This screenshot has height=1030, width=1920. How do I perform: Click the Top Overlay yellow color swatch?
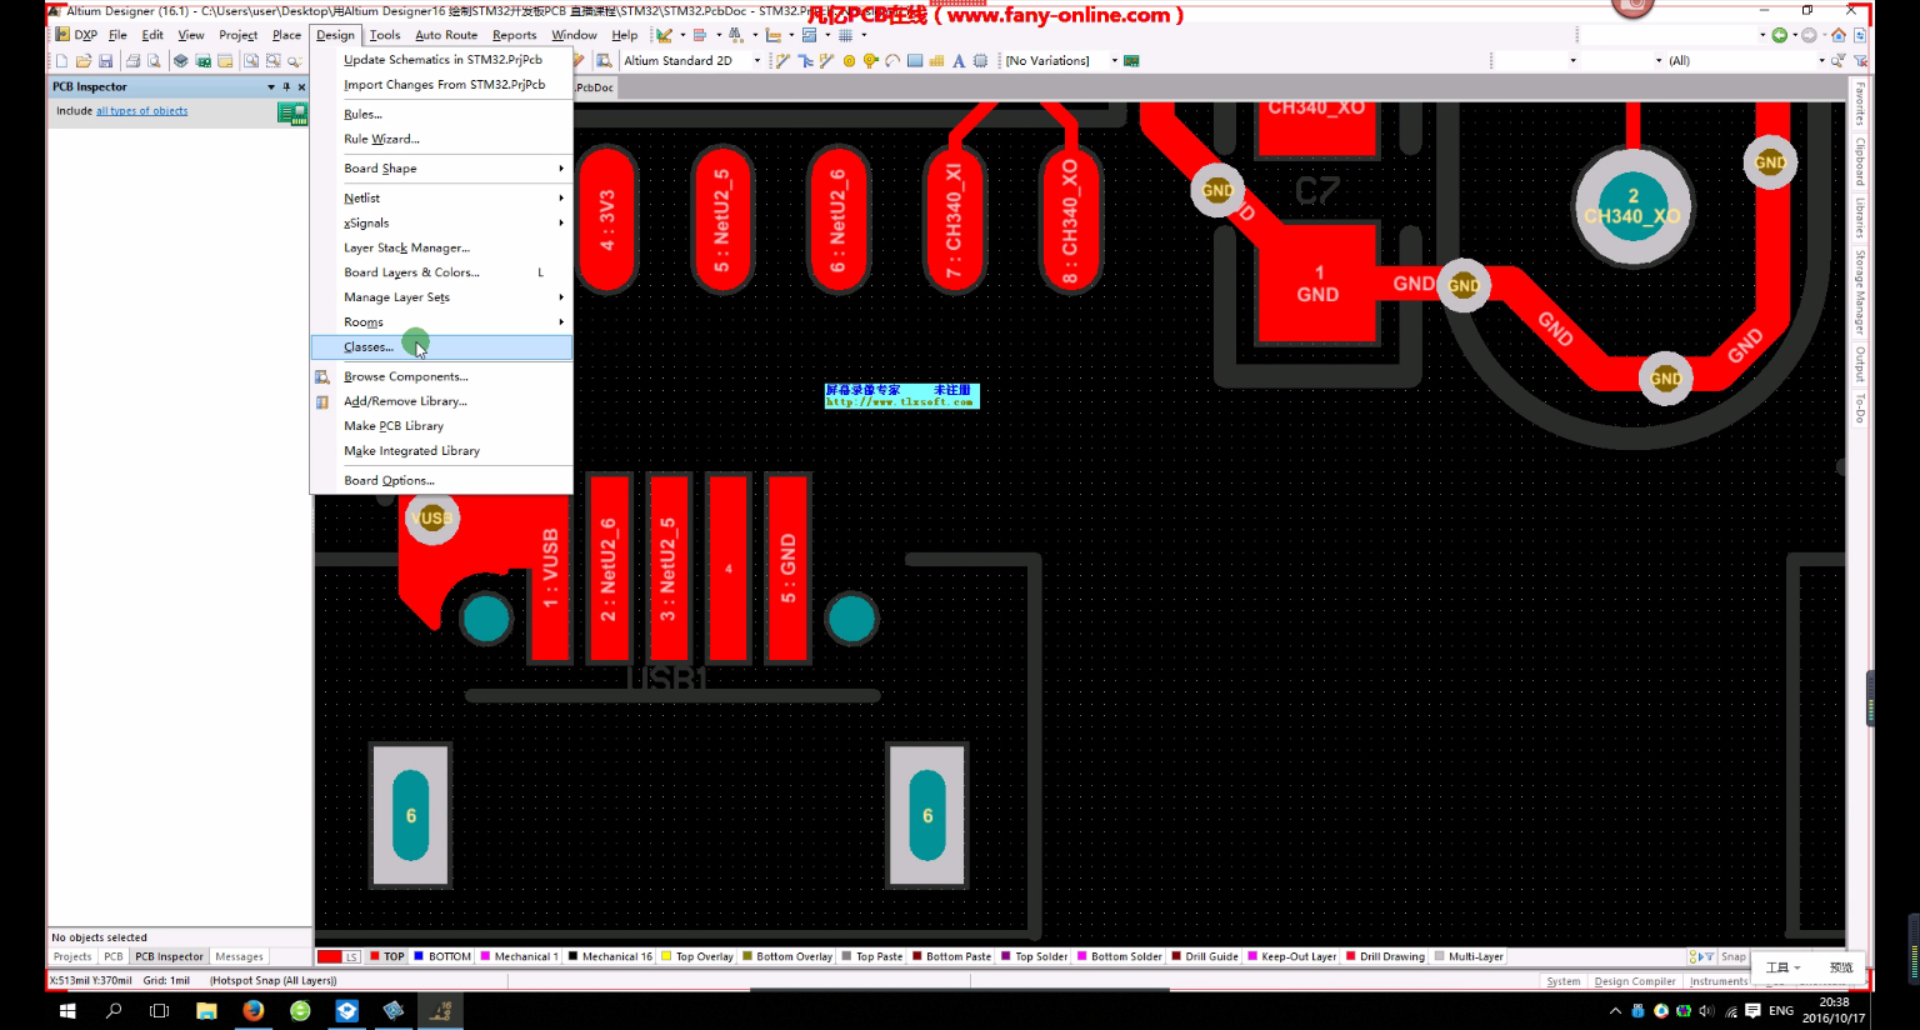point(666,956)
